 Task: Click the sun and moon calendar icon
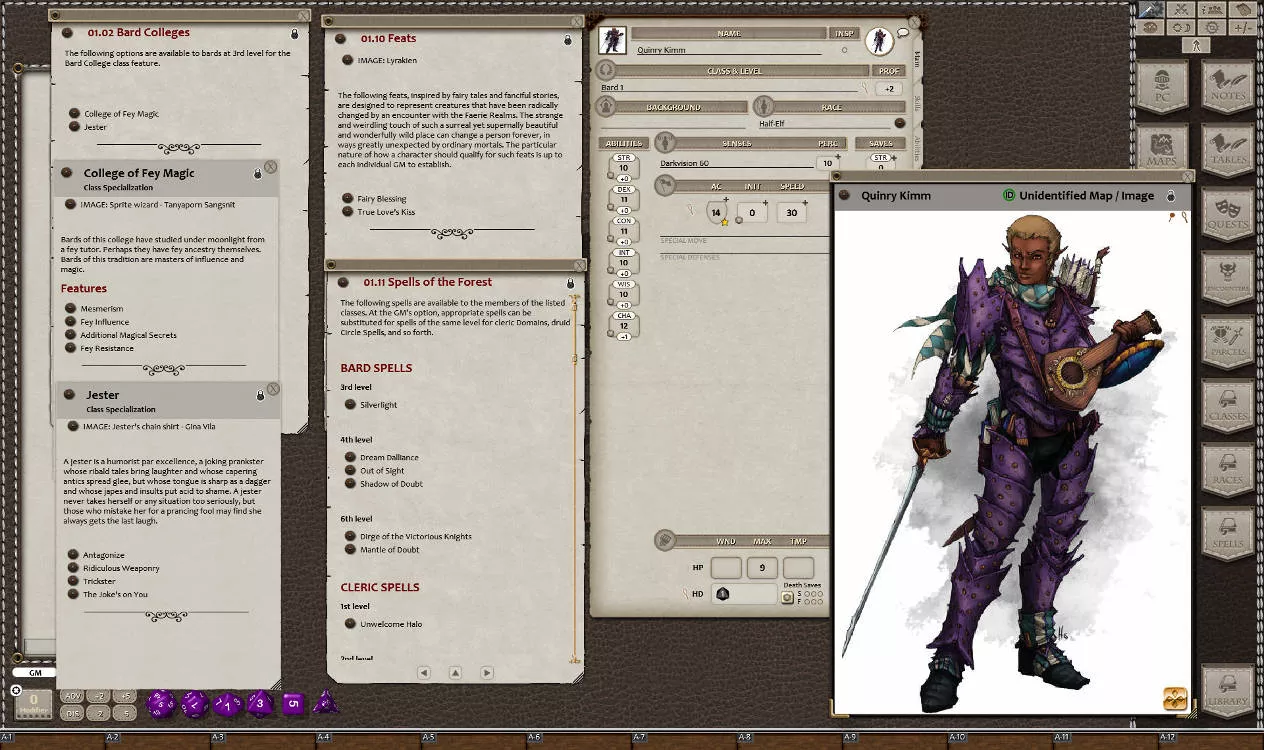[1182, 28]
